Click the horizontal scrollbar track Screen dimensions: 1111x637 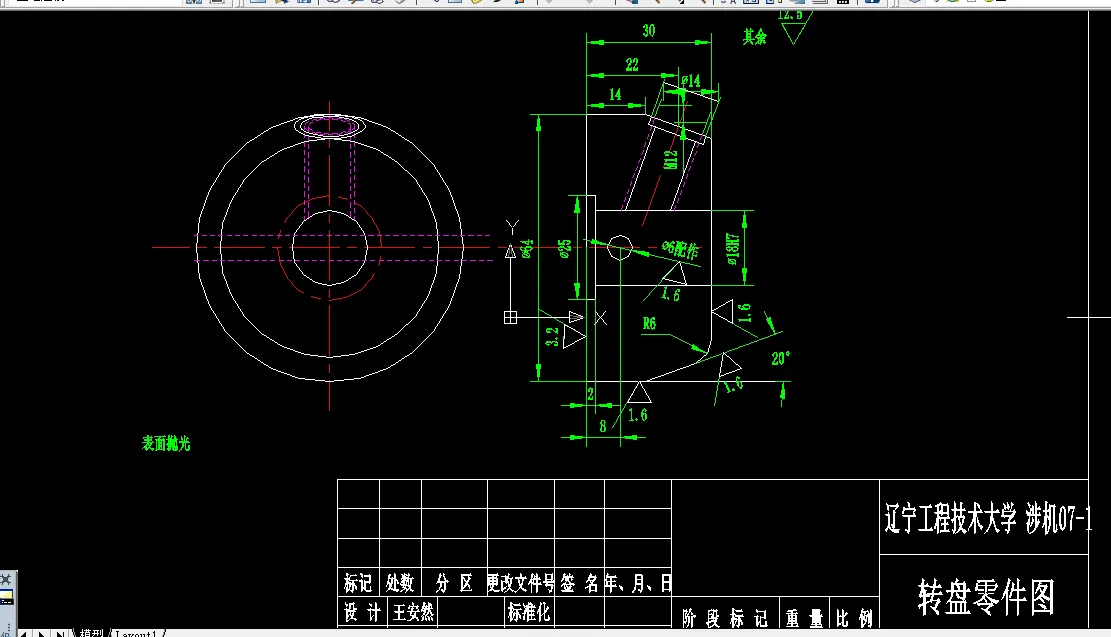click(x=600, y=631)
